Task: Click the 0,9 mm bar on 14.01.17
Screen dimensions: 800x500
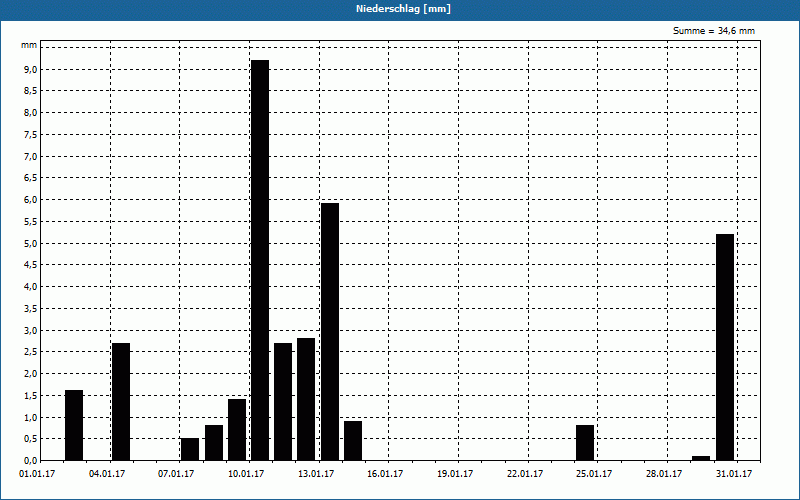Action: (353, 441)
